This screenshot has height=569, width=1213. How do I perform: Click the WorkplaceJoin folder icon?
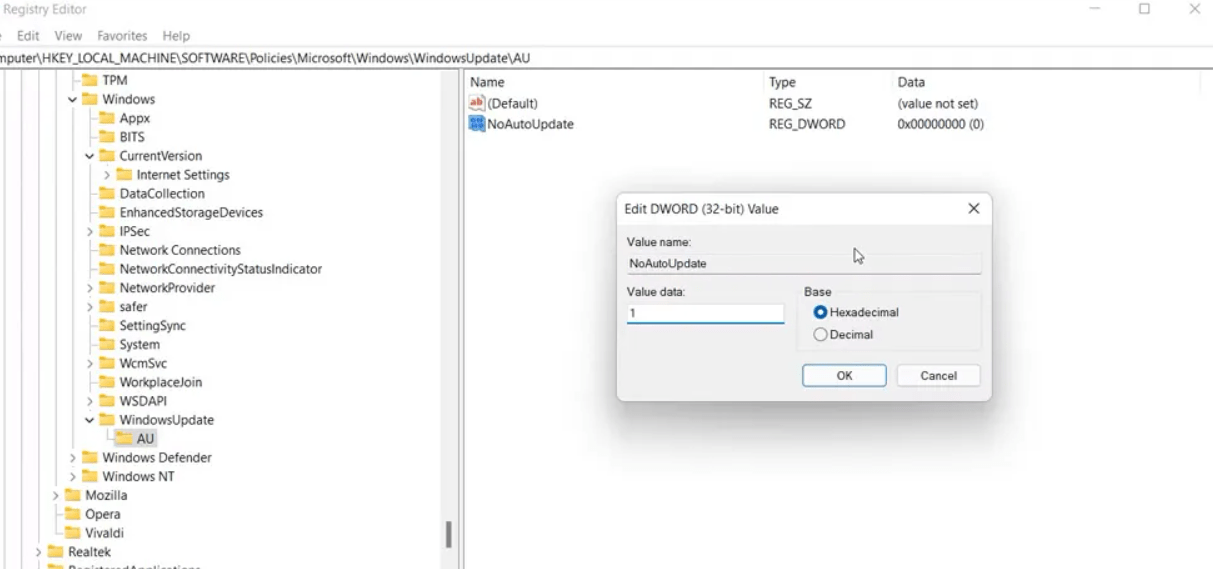107,382
